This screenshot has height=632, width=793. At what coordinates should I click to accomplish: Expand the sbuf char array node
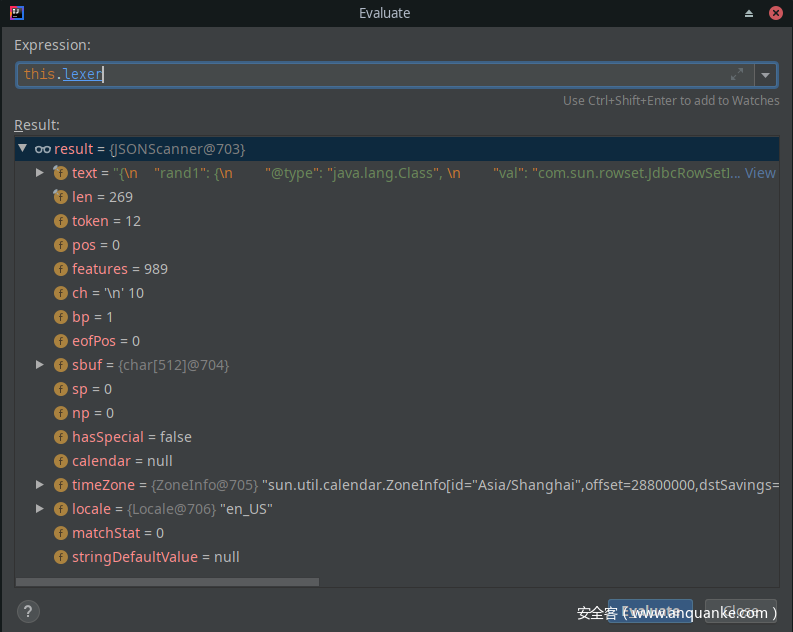coord(40,365)
